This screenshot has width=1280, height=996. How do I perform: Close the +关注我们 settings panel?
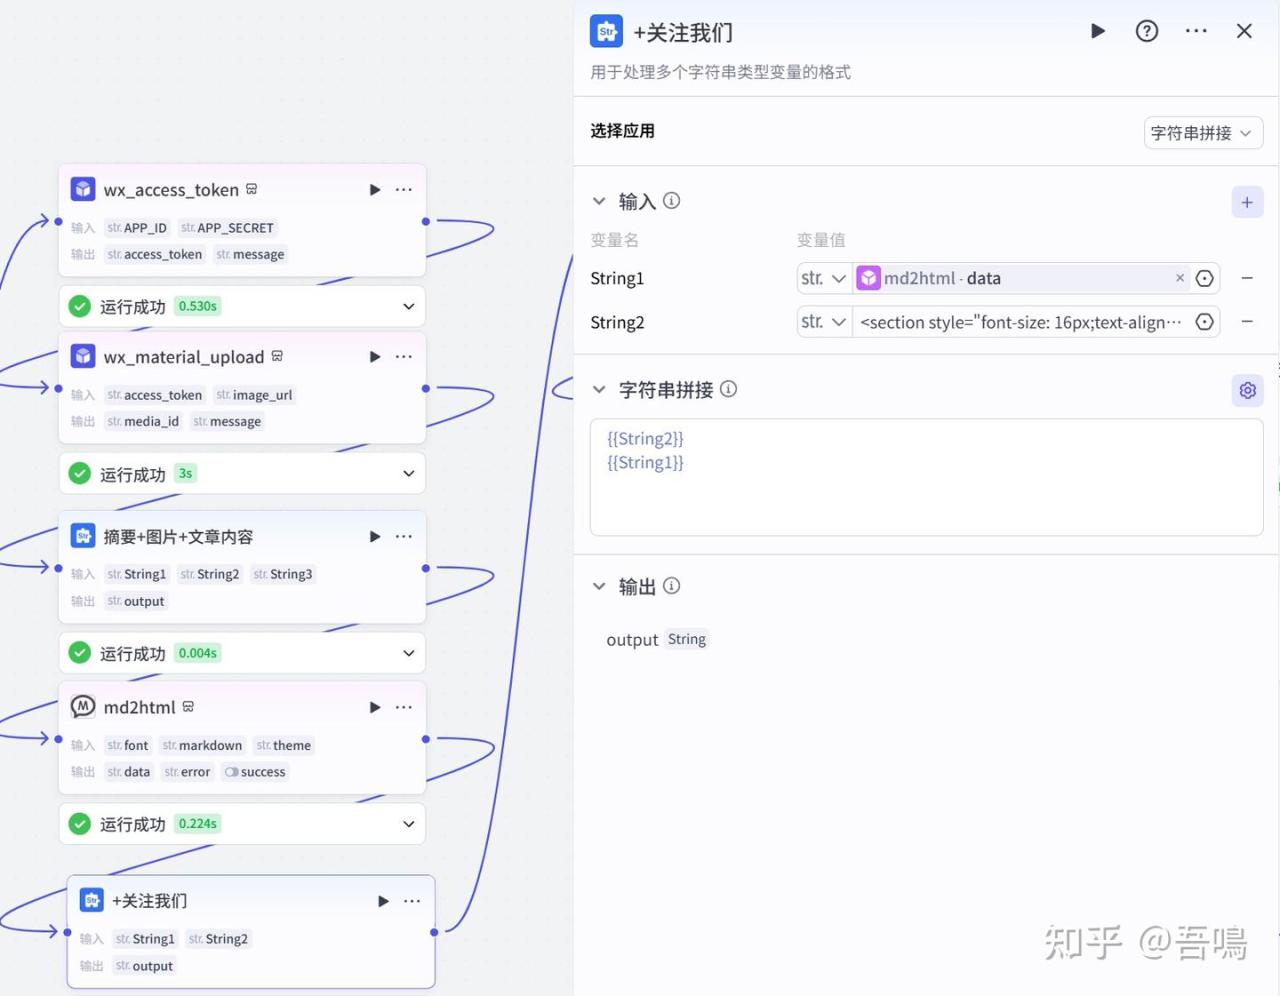coord(1244,31)
